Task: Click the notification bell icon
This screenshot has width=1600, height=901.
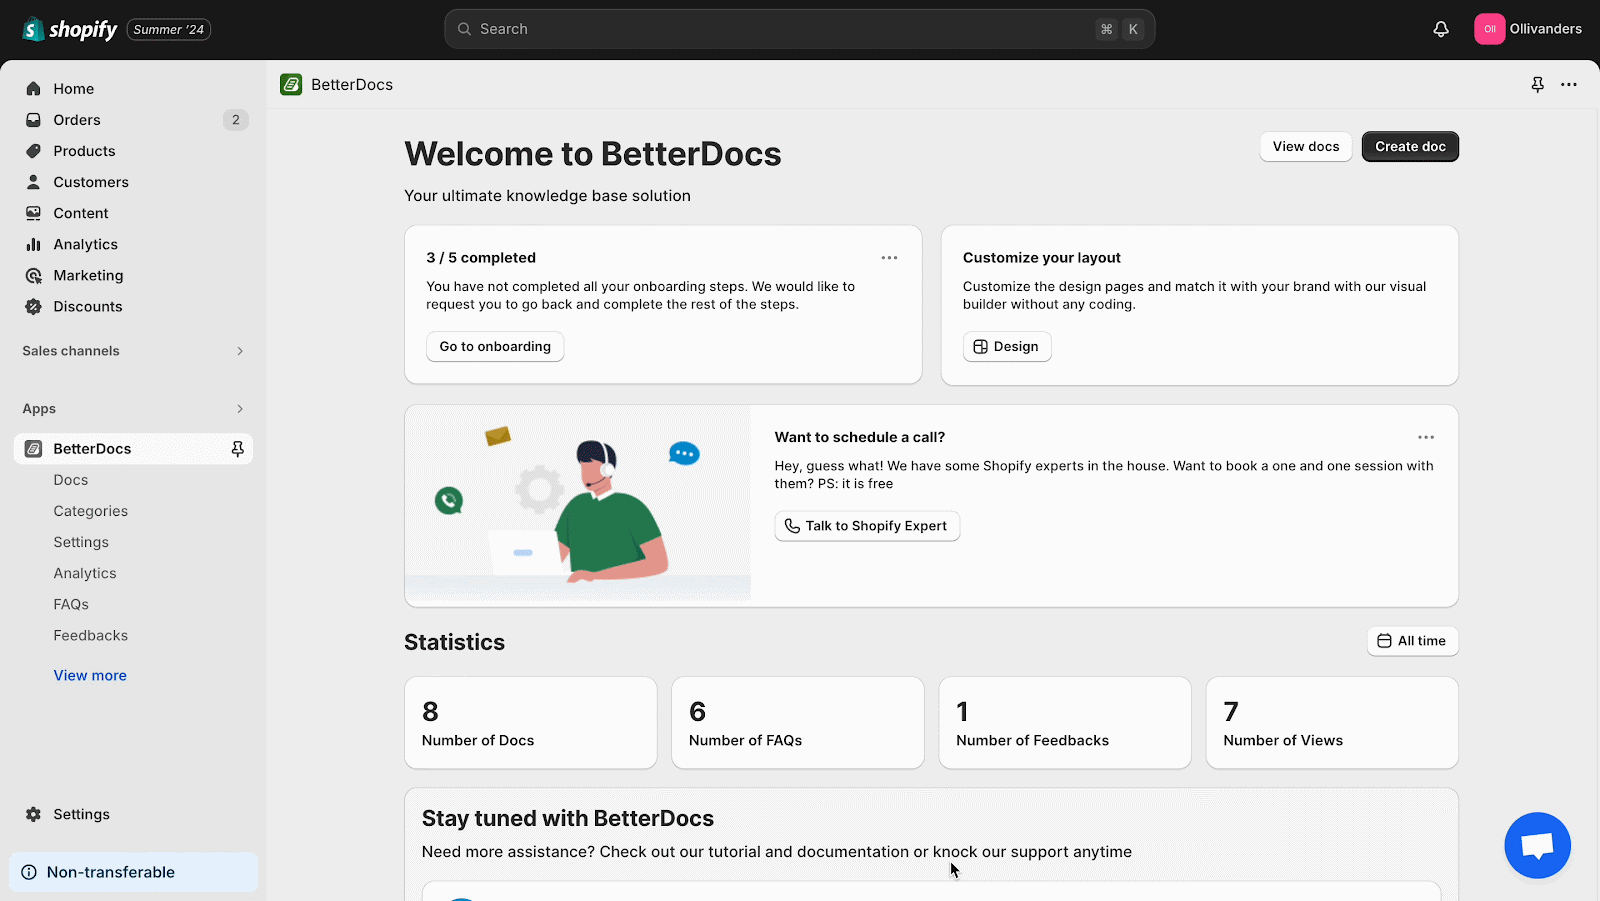Action: point(1440,29)
